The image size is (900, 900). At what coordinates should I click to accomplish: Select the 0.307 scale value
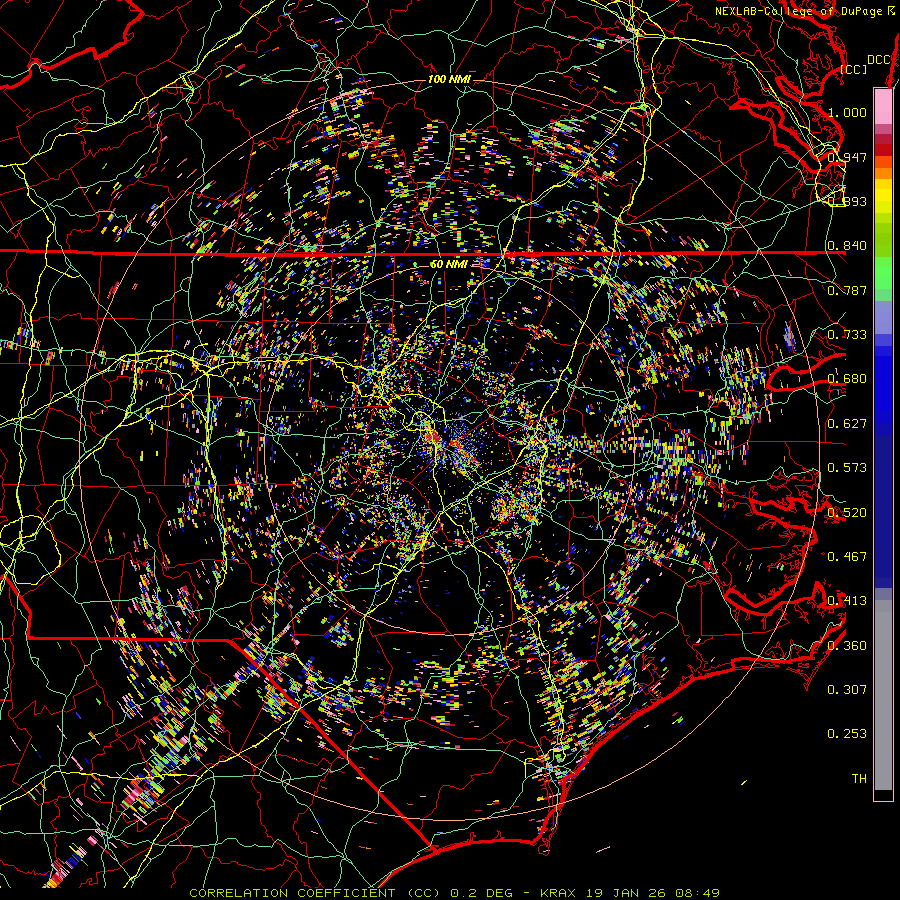pyautogui.click(x=847, y=689)
